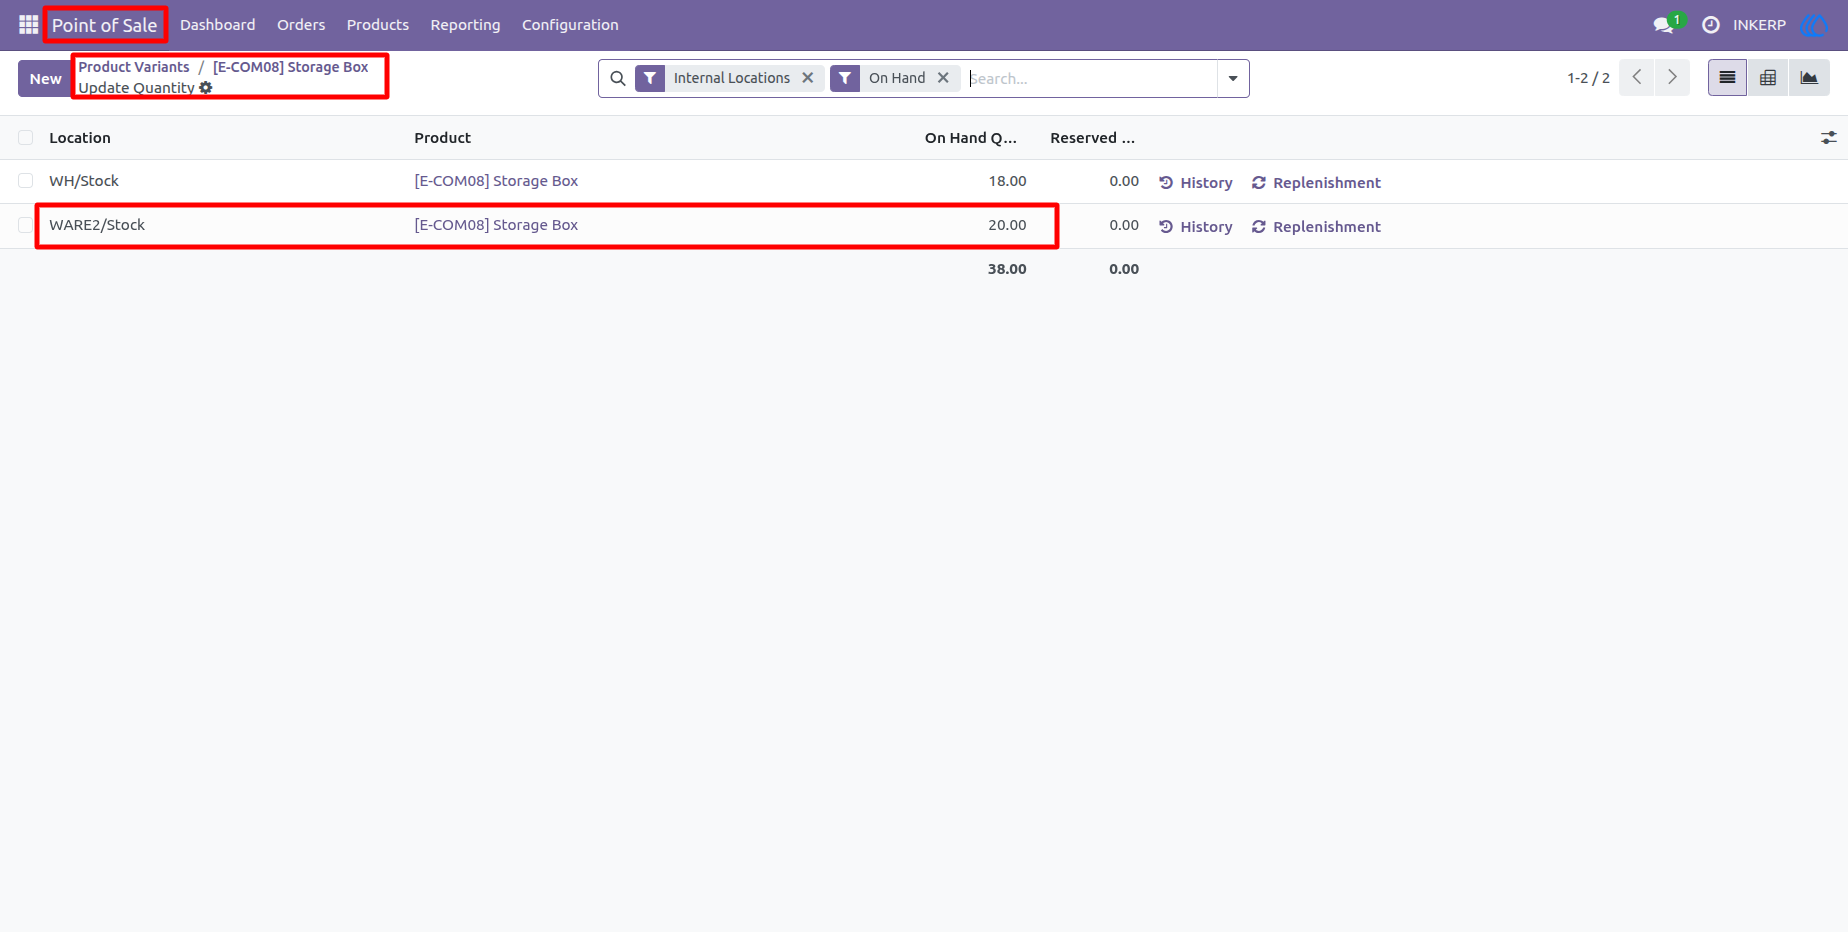Click the 18.00 on hand quantity cell
Screen dimensions: 1848x932
point(1007,181)
